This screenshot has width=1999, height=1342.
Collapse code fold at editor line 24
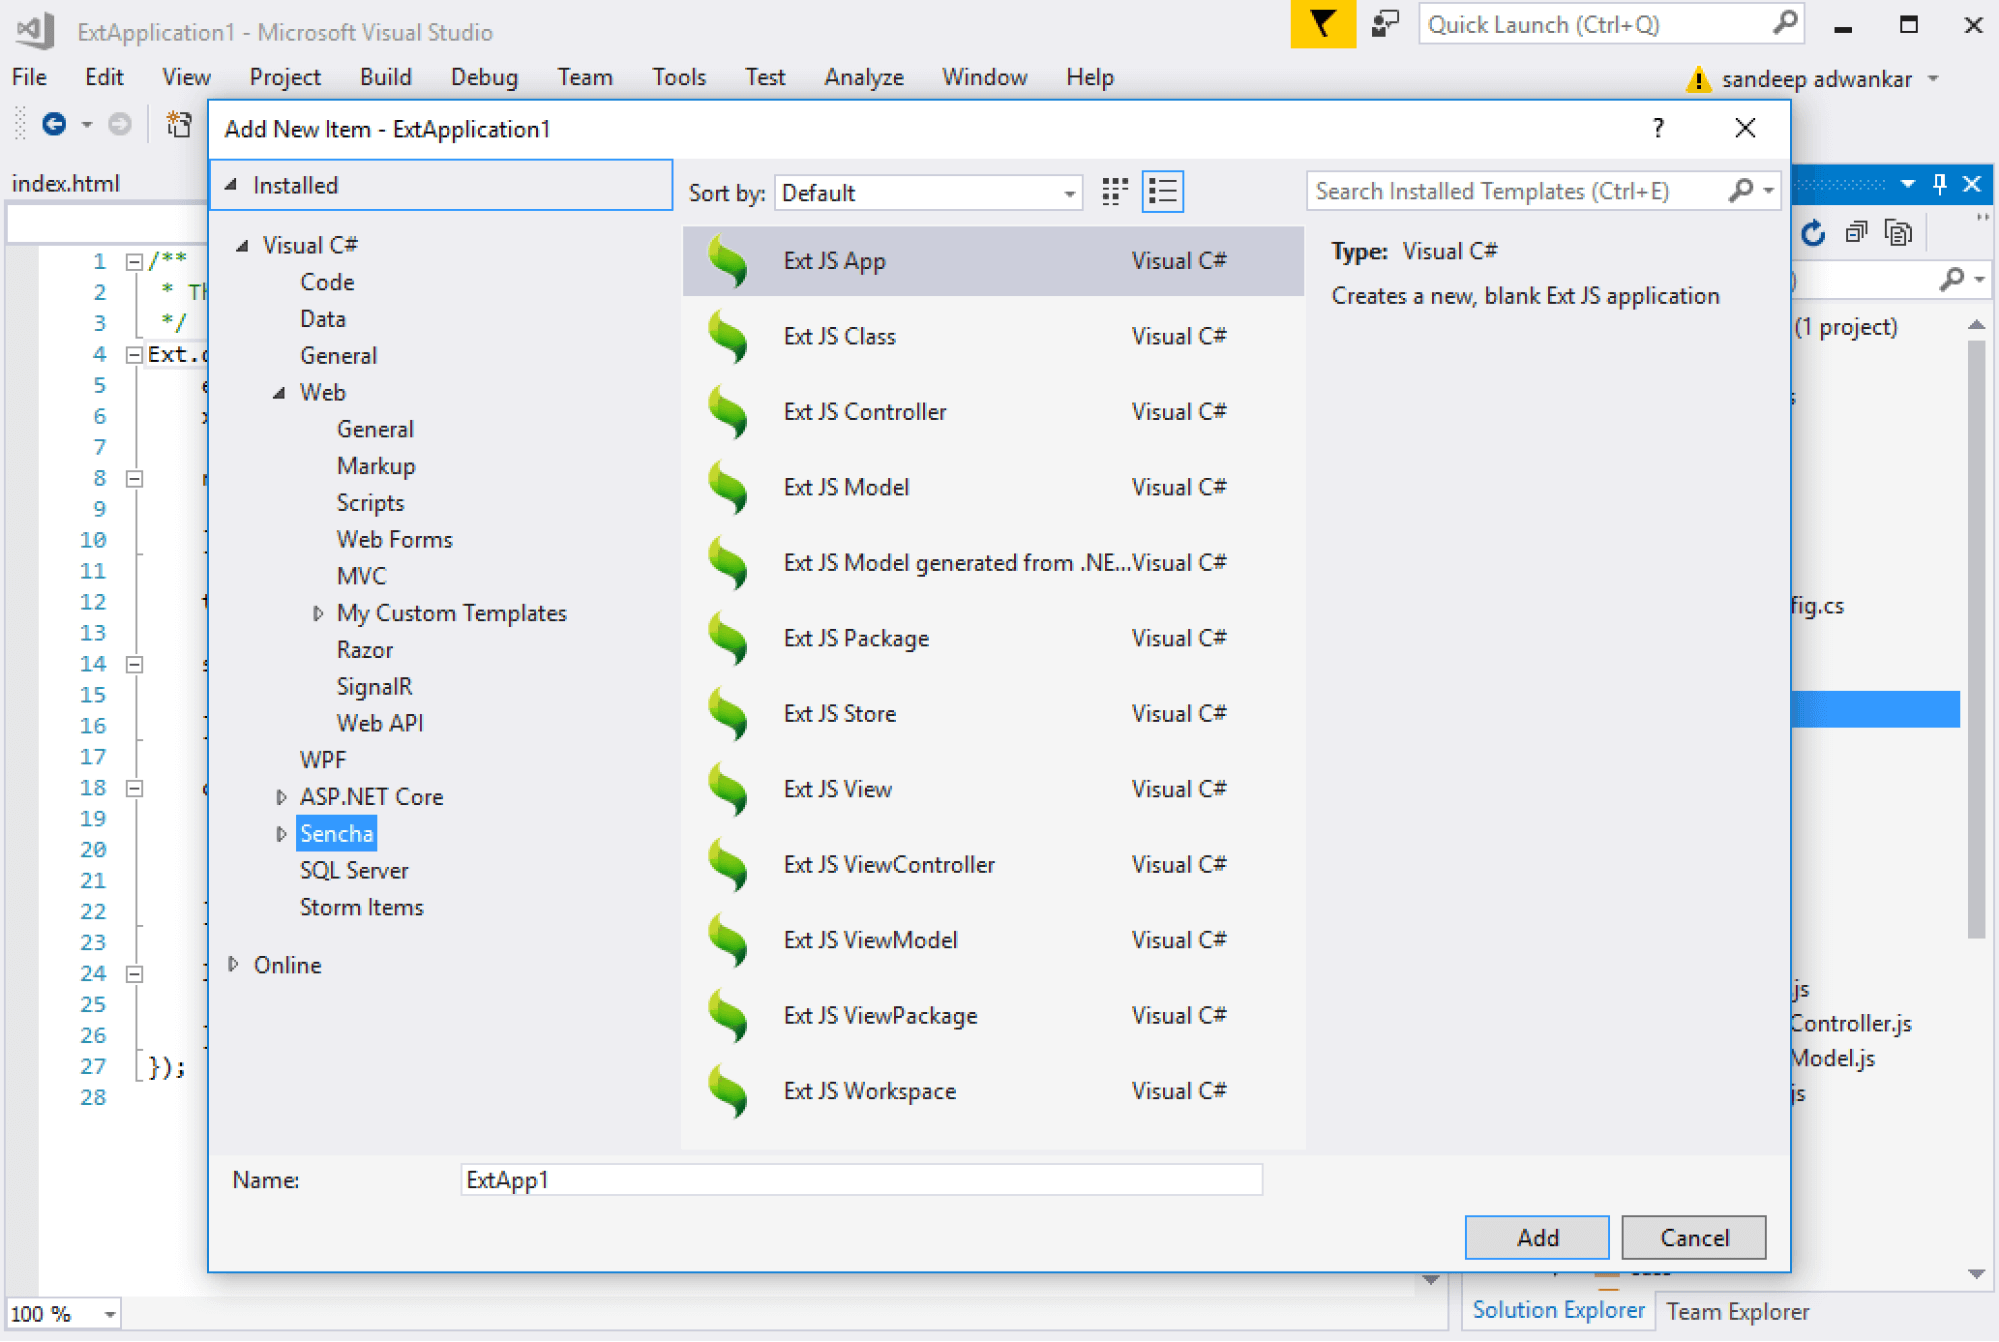click(x=134, y=974)
